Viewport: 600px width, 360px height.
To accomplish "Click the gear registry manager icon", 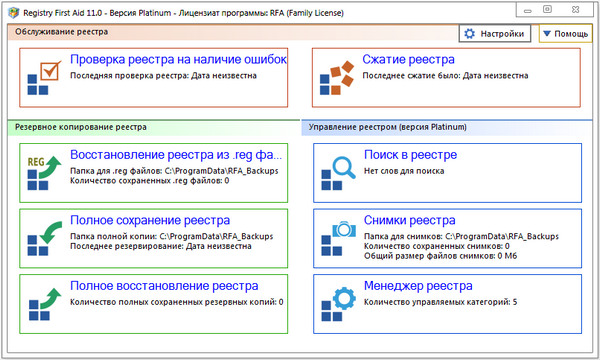I will coord(338,304).
